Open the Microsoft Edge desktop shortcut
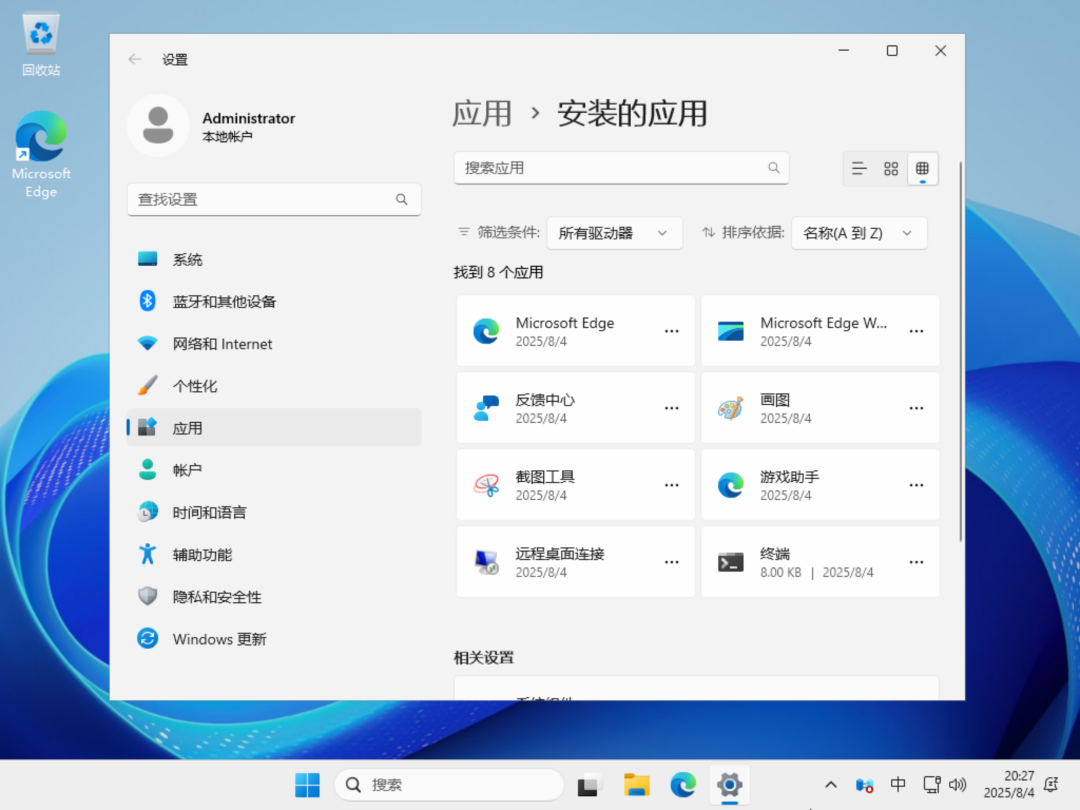The image size is (1080, 810). tap(41, 155)
